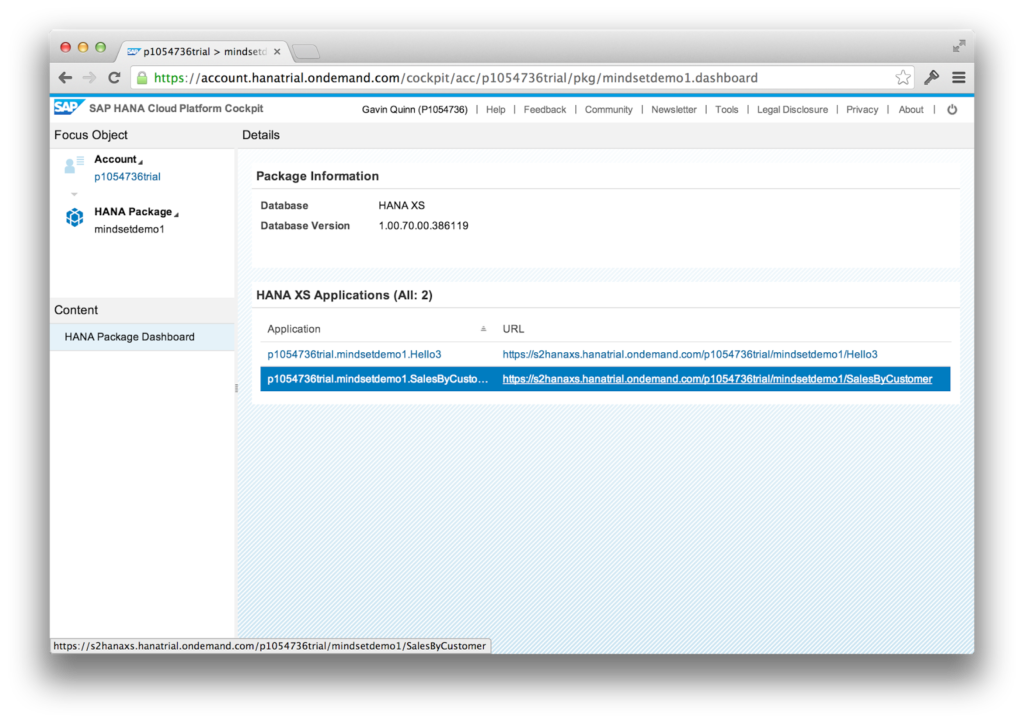Click mindsetdemo1 package name
The height and width of the screenshot is (723, 1024).
(129, 229)
